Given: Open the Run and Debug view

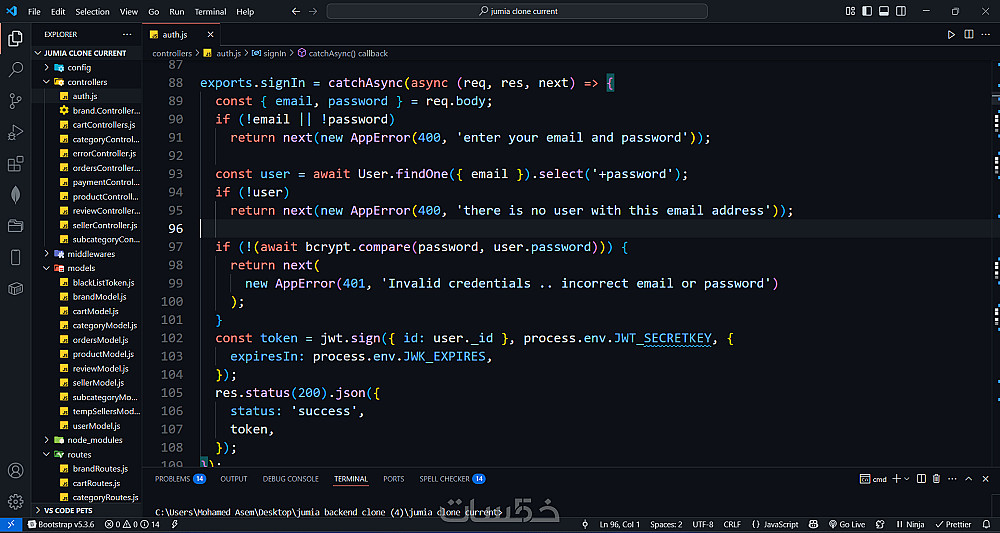Looking at the screenshot, I should (15, 132).
